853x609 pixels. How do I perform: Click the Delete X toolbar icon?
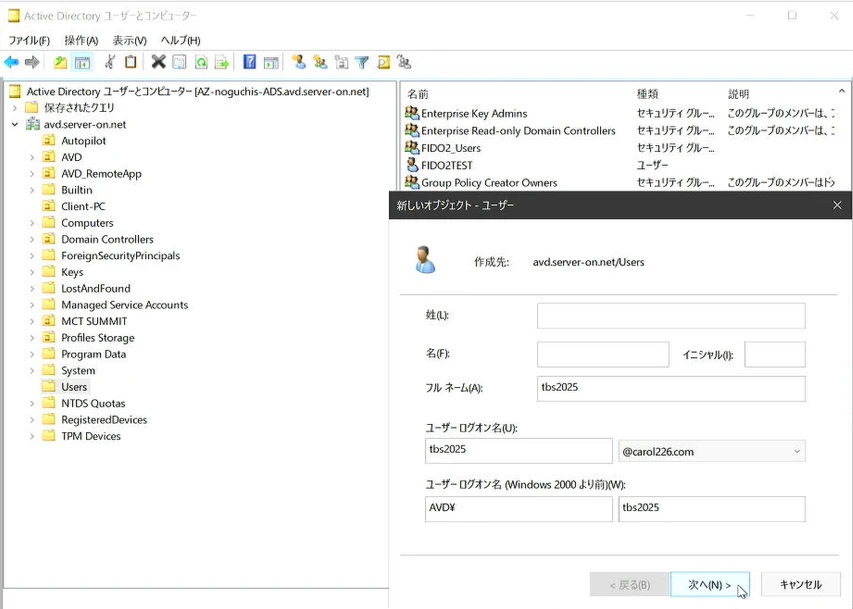point(158,62)
